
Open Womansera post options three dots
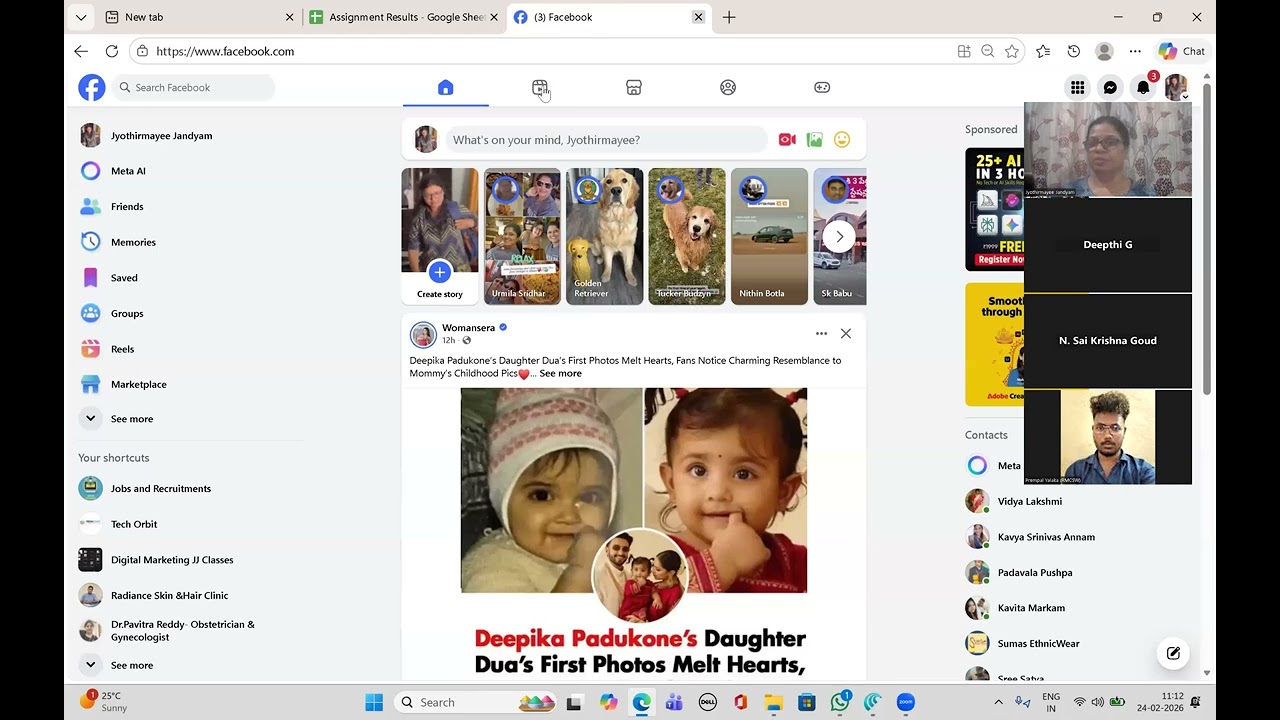point(821,334)
